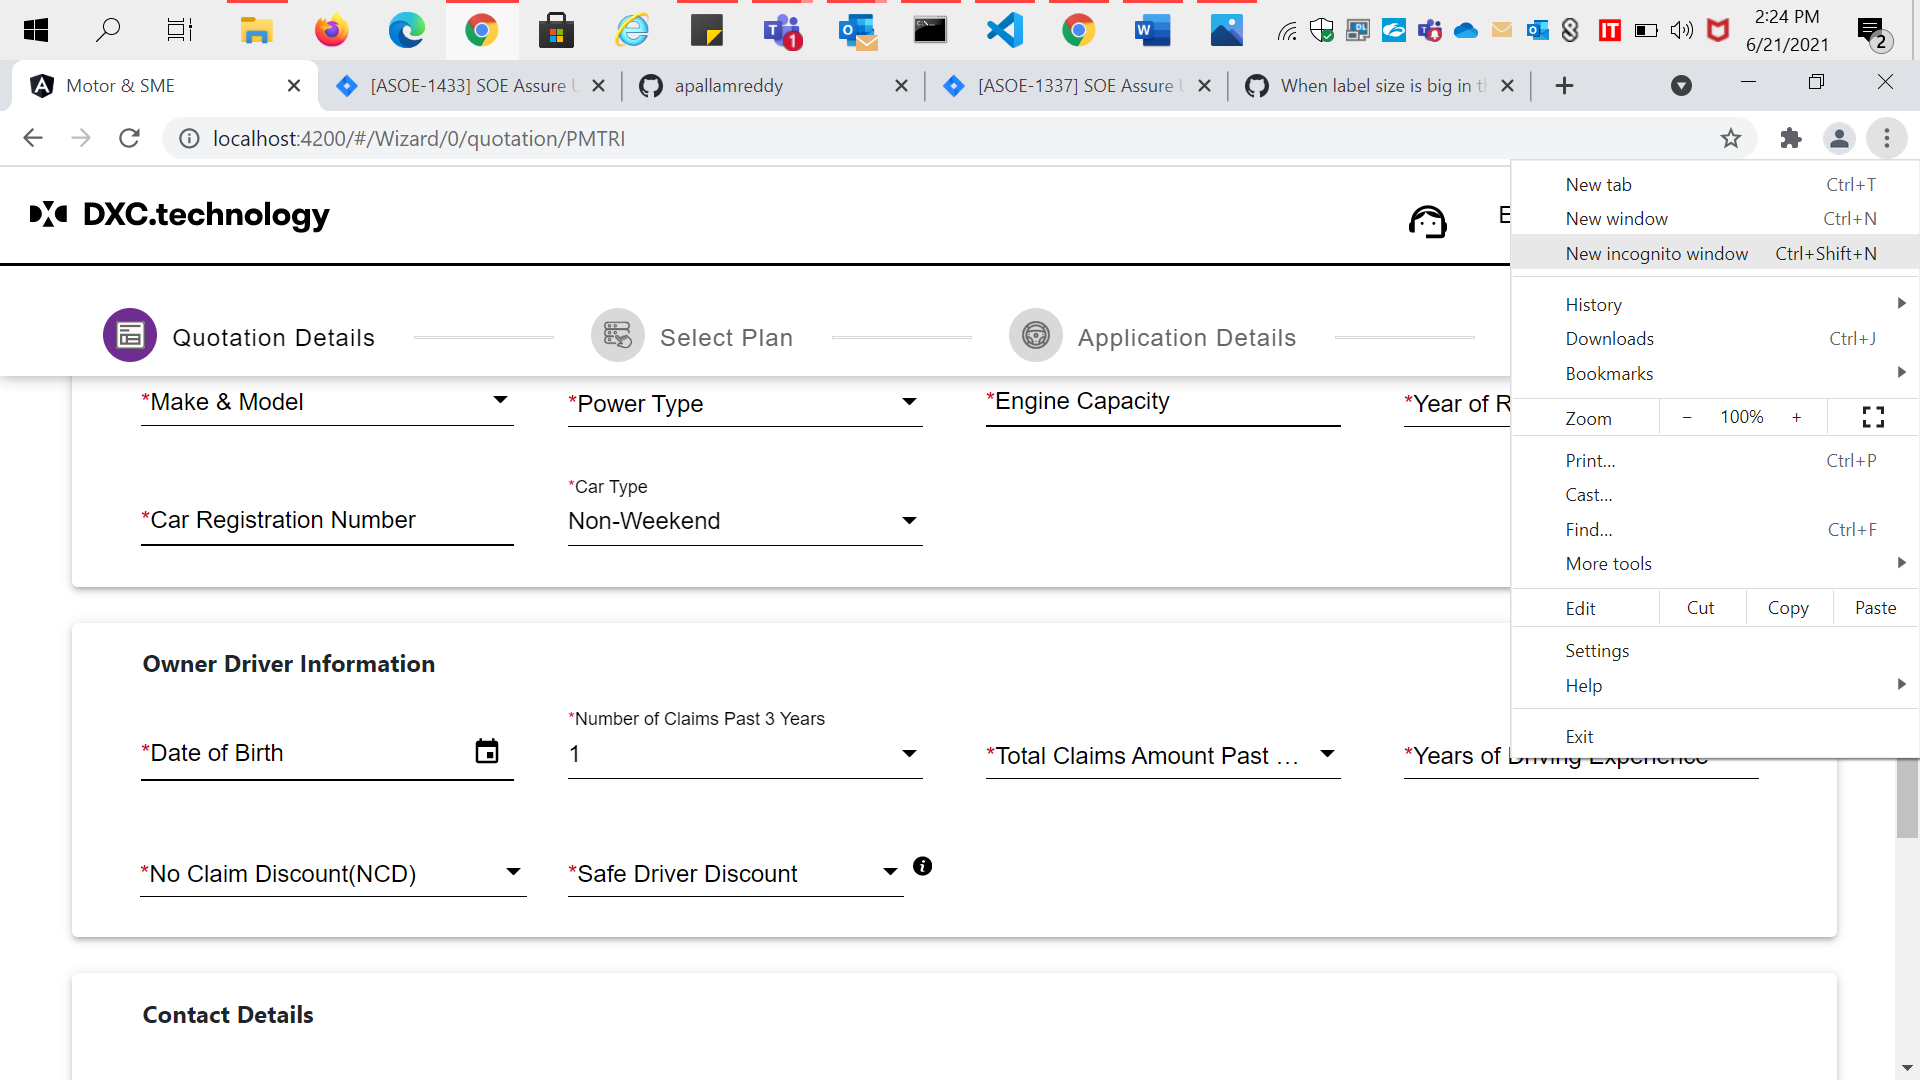Select New incognito window from the menu
Viewport: 1920px width, 1080px height.
point(1656,253)
